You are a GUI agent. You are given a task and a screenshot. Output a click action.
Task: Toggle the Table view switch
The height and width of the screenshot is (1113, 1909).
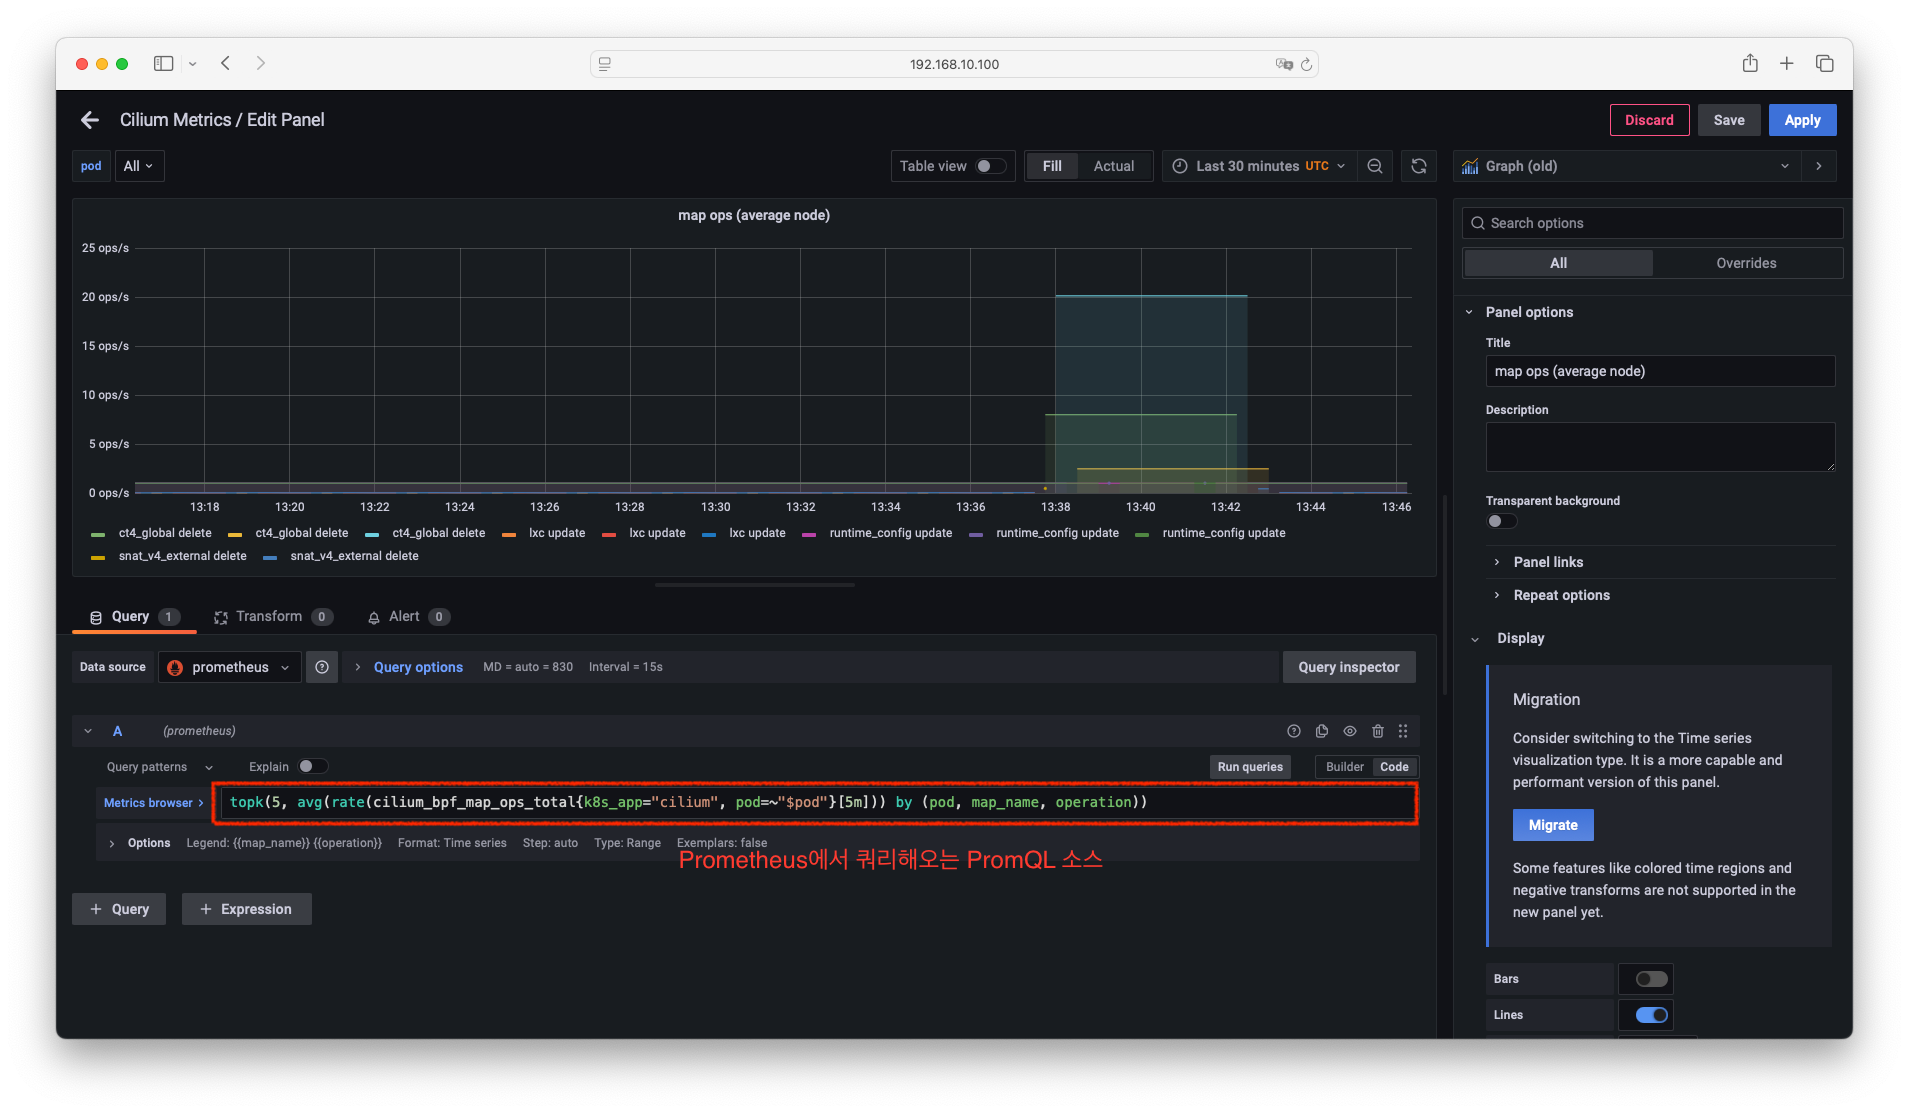(x=990, y=166)
